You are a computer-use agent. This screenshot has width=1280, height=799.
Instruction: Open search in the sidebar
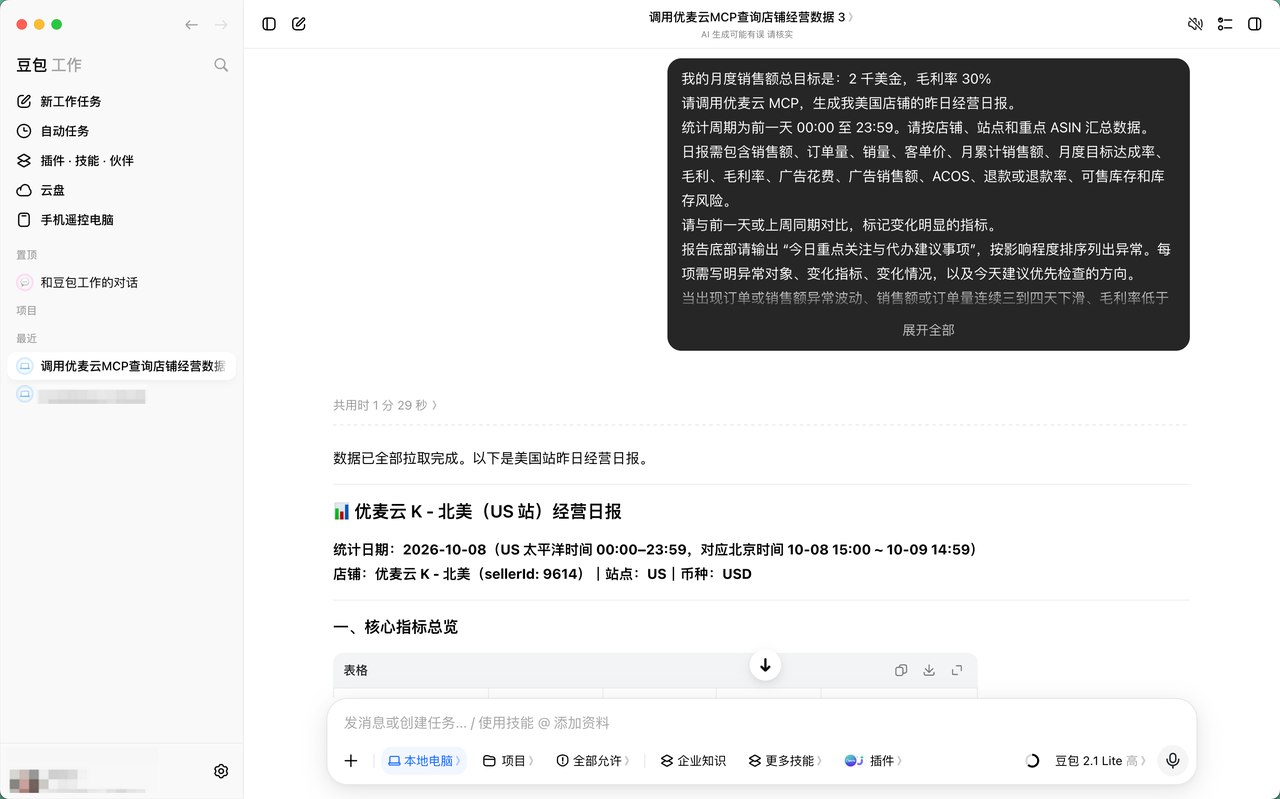click(221, 65)
